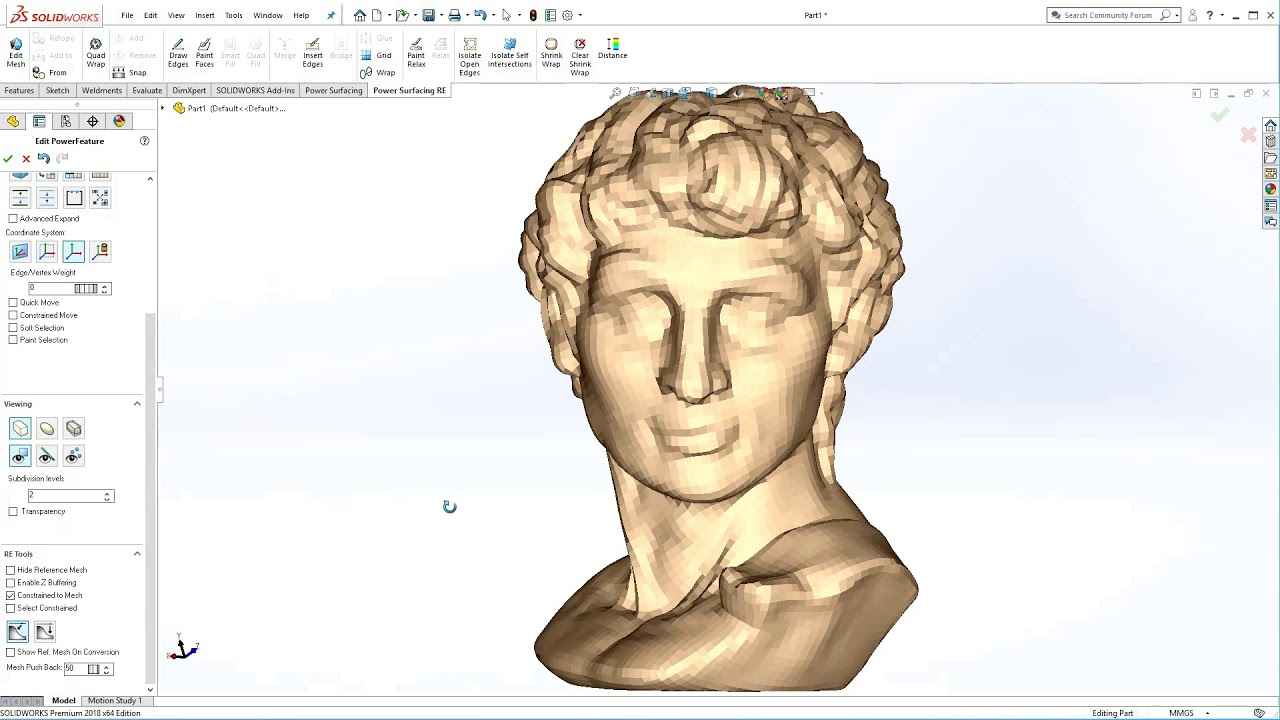
Task: Enable Hide Reference Mesh checkbox
Action: click(11, 570)
